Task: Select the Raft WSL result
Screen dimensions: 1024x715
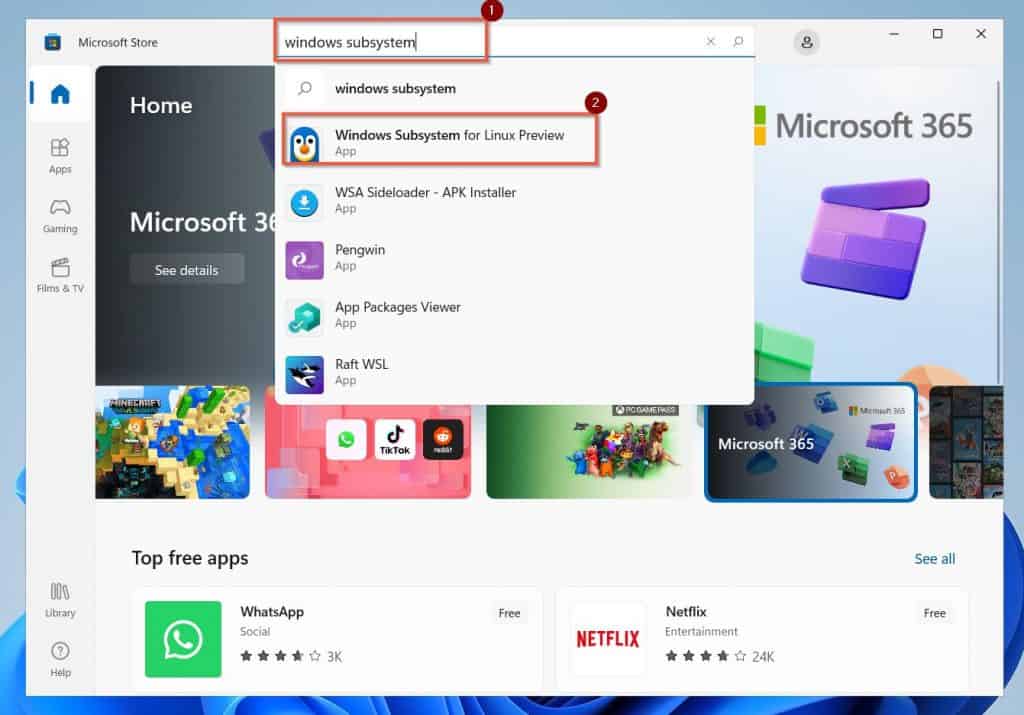Action: (515, 372)
